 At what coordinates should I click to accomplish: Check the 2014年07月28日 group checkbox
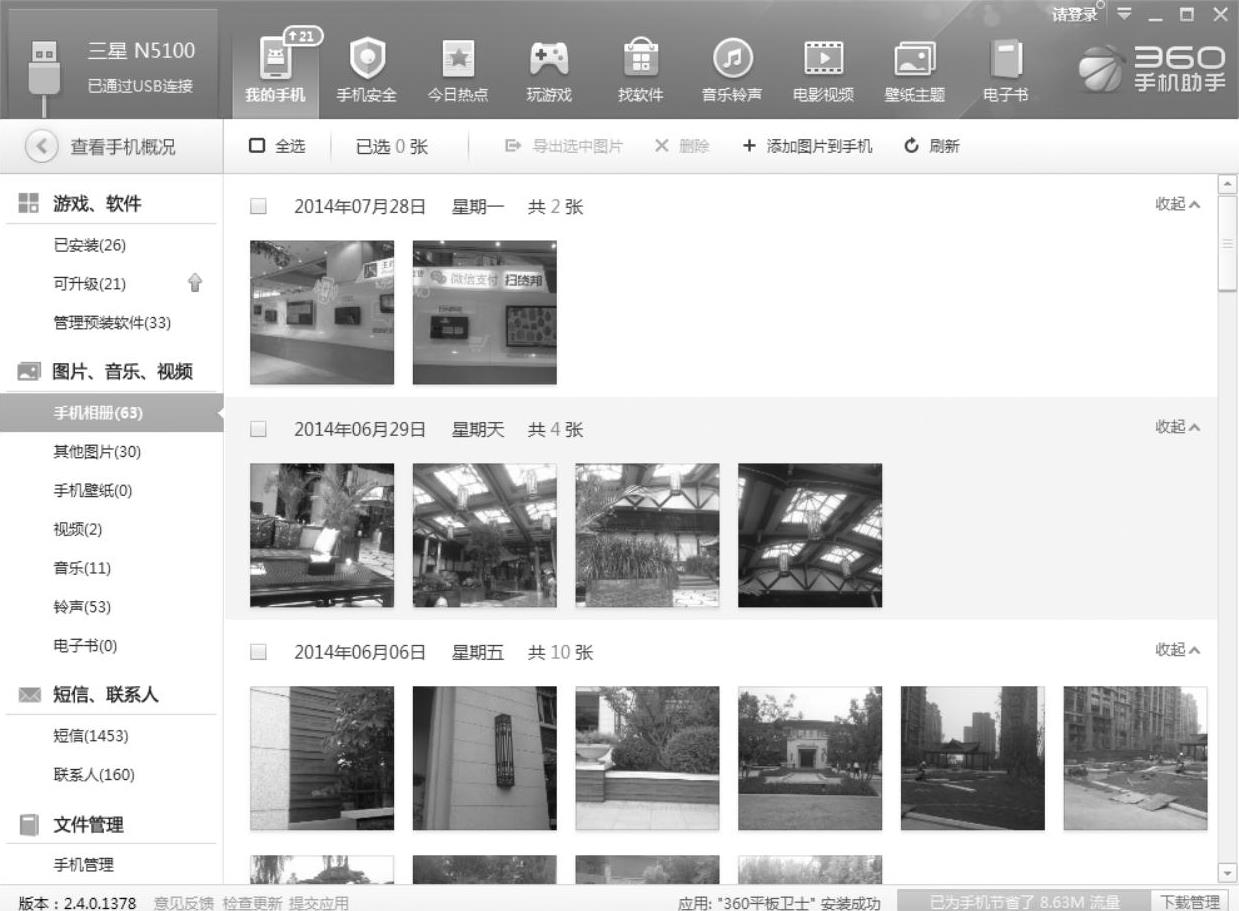(x=258, y=207)
